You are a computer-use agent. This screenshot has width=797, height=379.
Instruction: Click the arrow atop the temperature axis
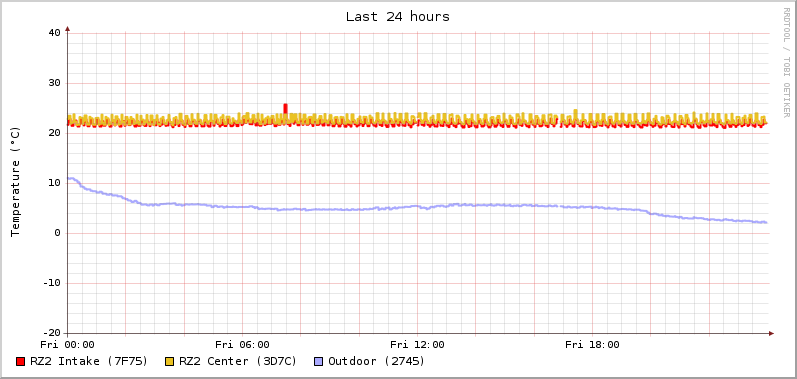[68, 29]
